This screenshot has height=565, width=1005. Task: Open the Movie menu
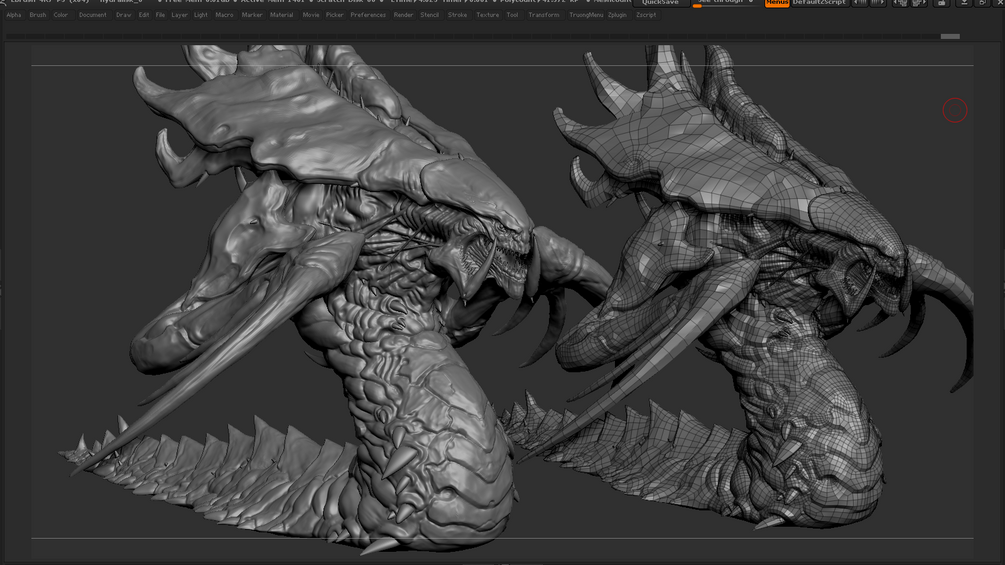pyautogui.click(x=311, y=15)
